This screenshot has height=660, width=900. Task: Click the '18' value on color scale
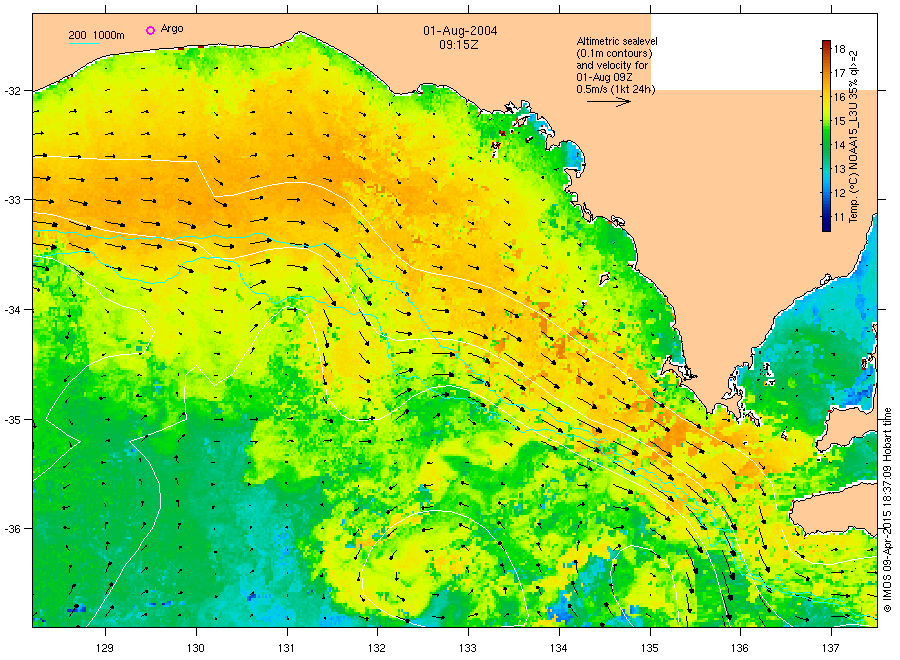click(x=840, y=49)
